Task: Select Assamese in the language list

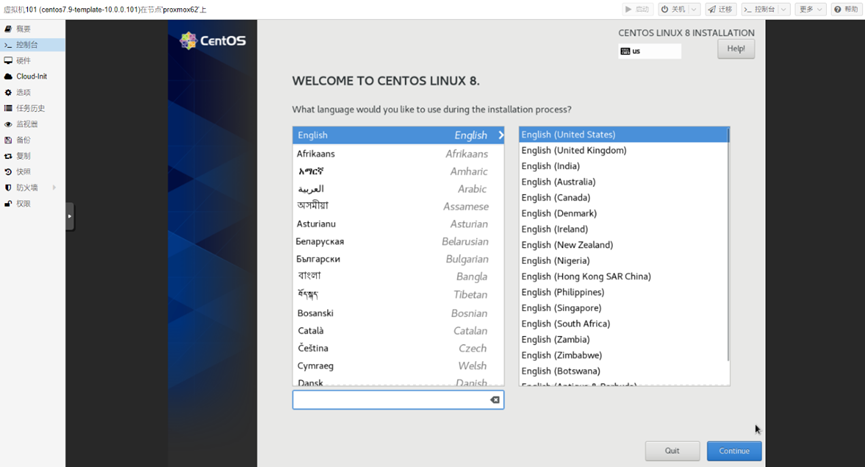Action: click(x=398, y=206)
